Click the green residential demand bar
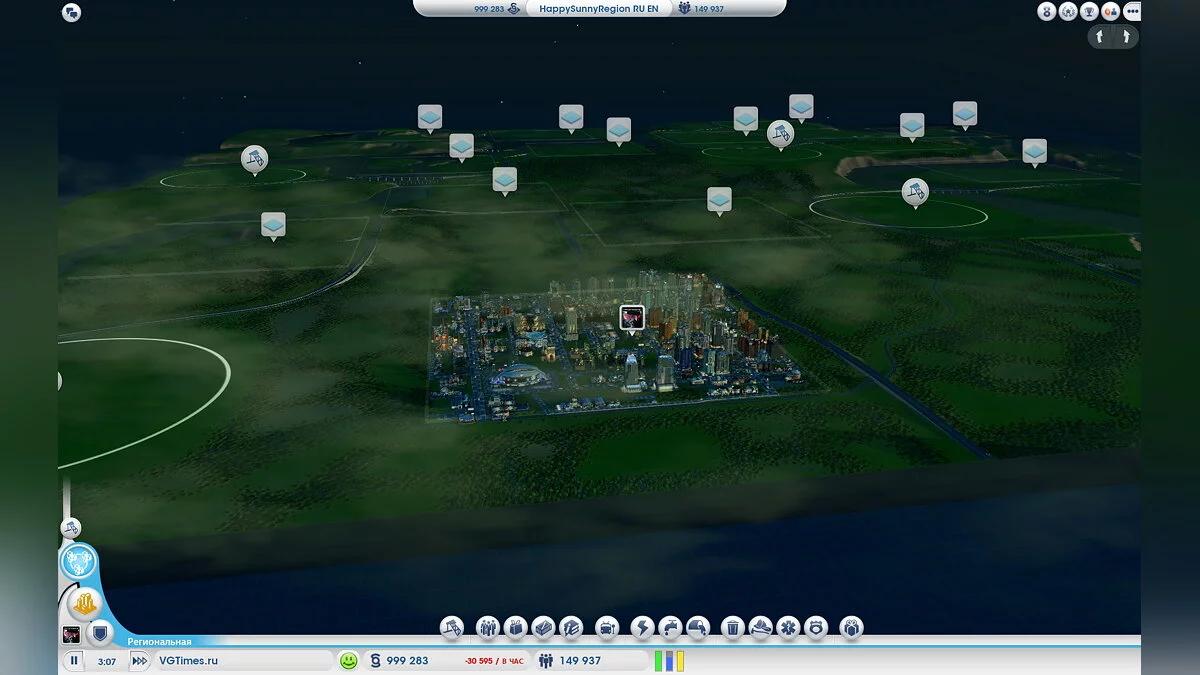1200x675 pixels. [659, 661]
